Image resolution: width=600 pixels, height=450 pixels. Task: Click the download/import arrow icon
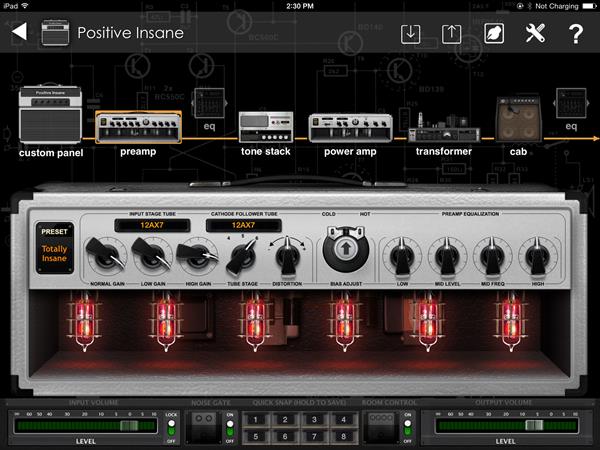pyautogui.click(x=411, y=34)
